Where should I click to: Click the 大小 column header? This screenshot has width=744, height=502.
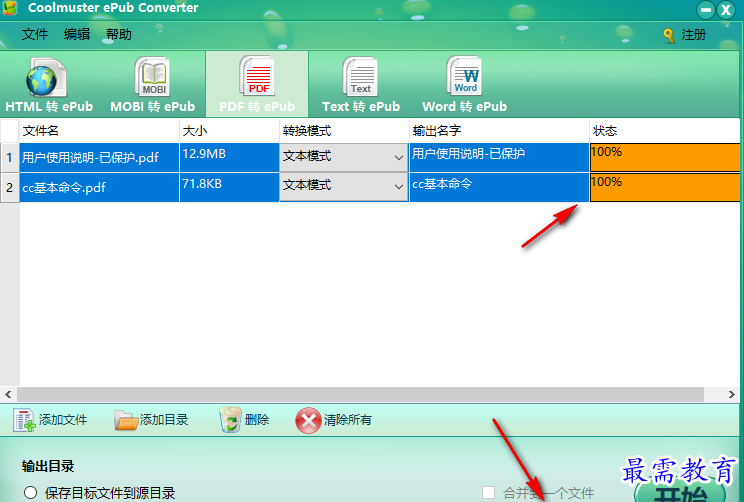[230, 131]
